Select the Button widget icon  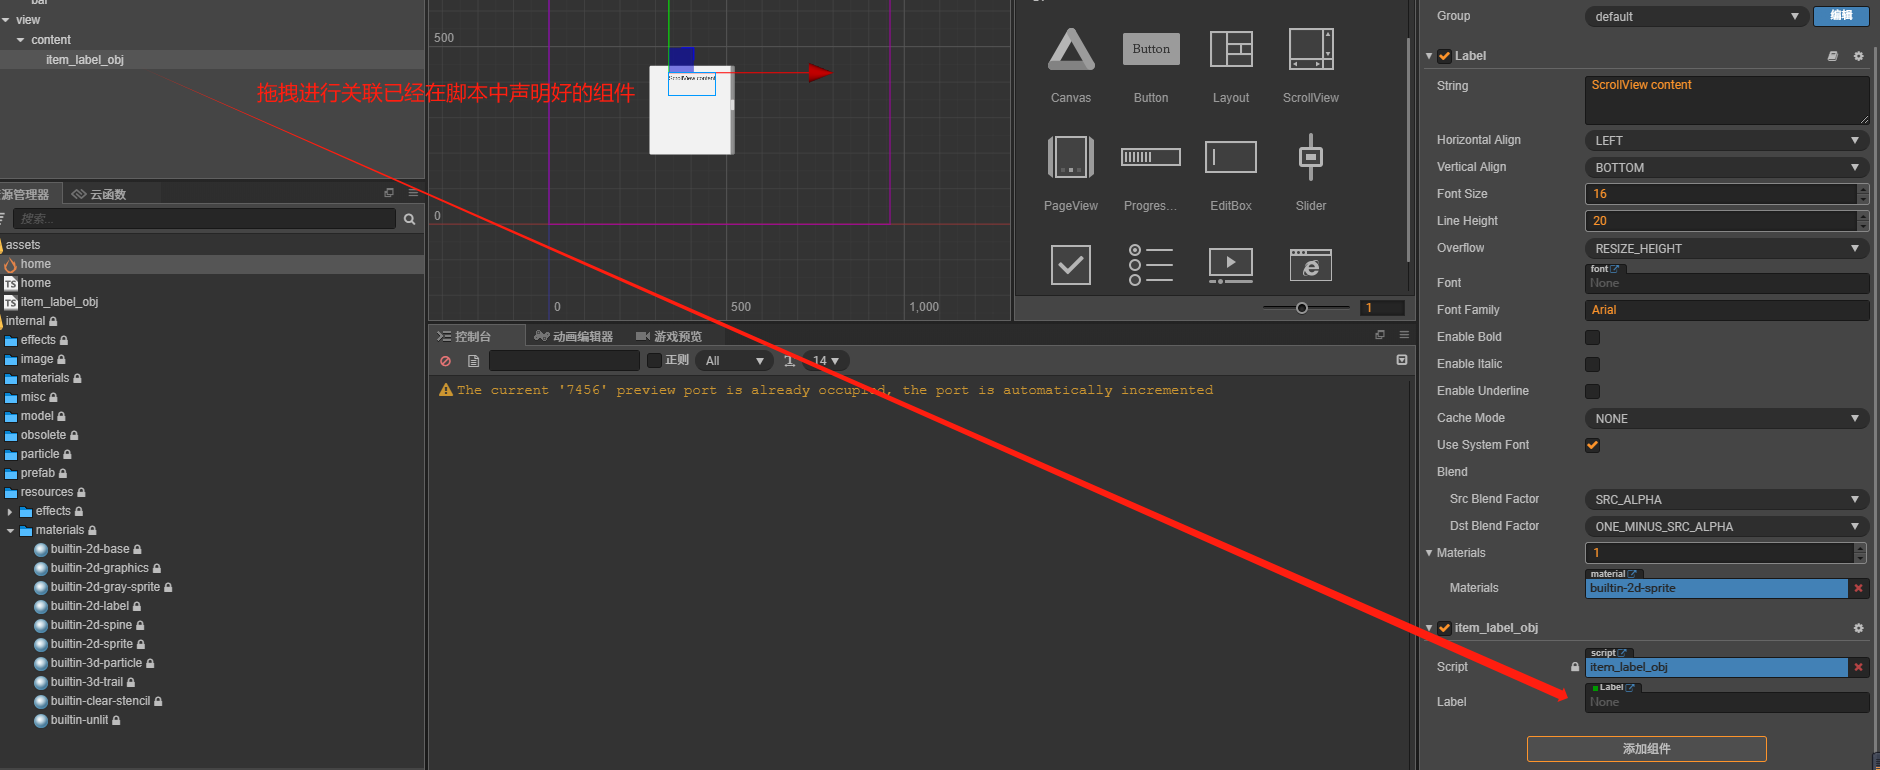pos(1151,49)
